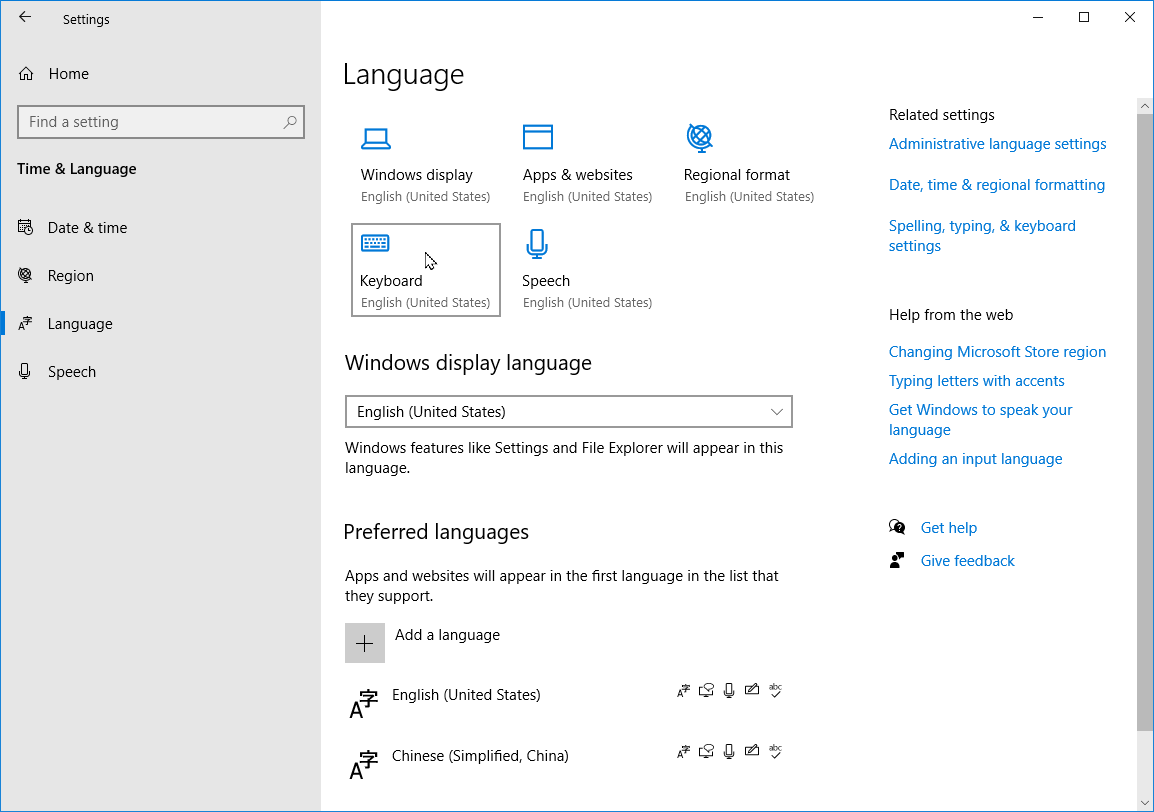
Task: Click the vertical scrollbar on the right
Action: click(1144, 420)
